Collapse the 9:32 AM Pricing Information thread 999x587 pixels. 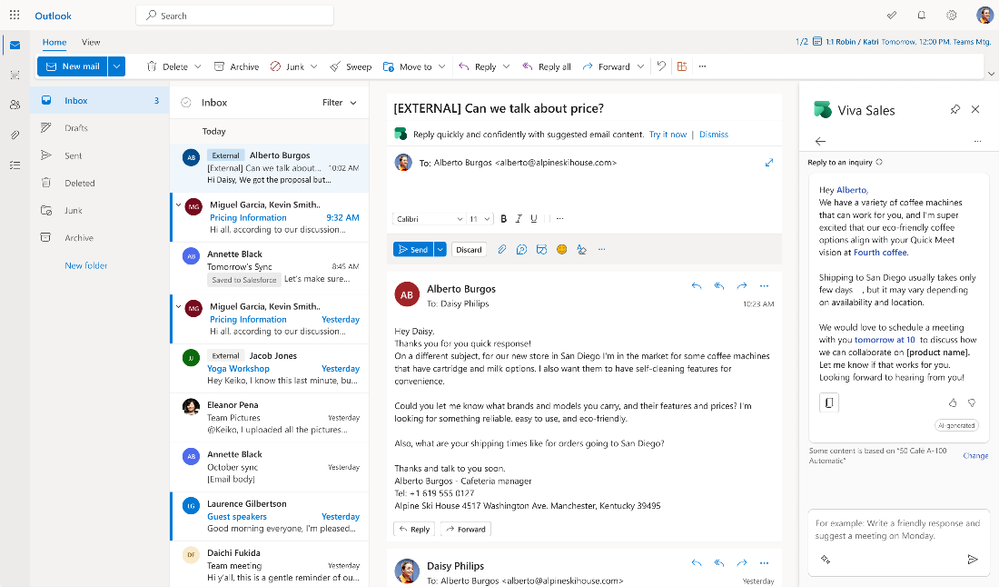tap(178, 205)
